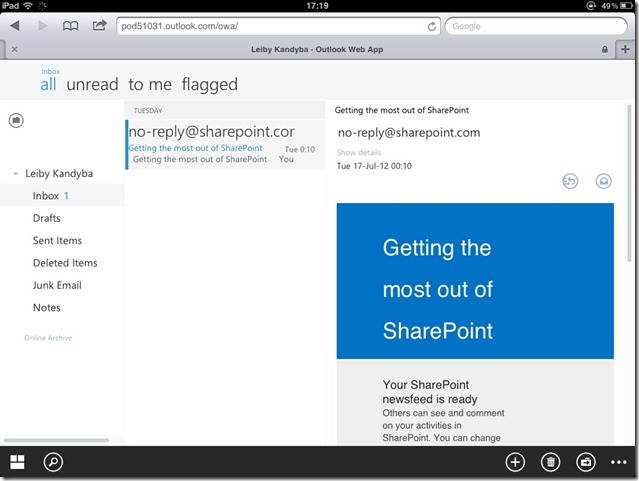Open a new Safari tab

click(625, 49)
